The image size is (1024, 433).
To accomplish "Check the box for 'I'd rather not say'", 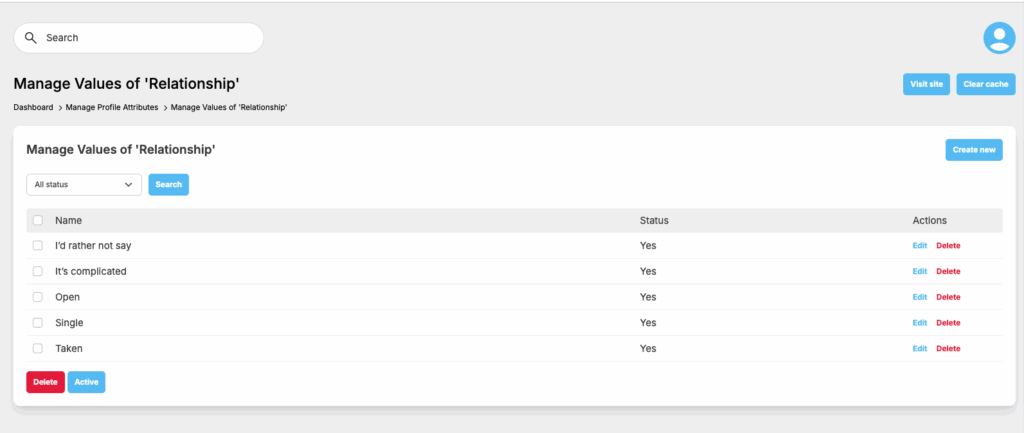I will click(38, 245).
